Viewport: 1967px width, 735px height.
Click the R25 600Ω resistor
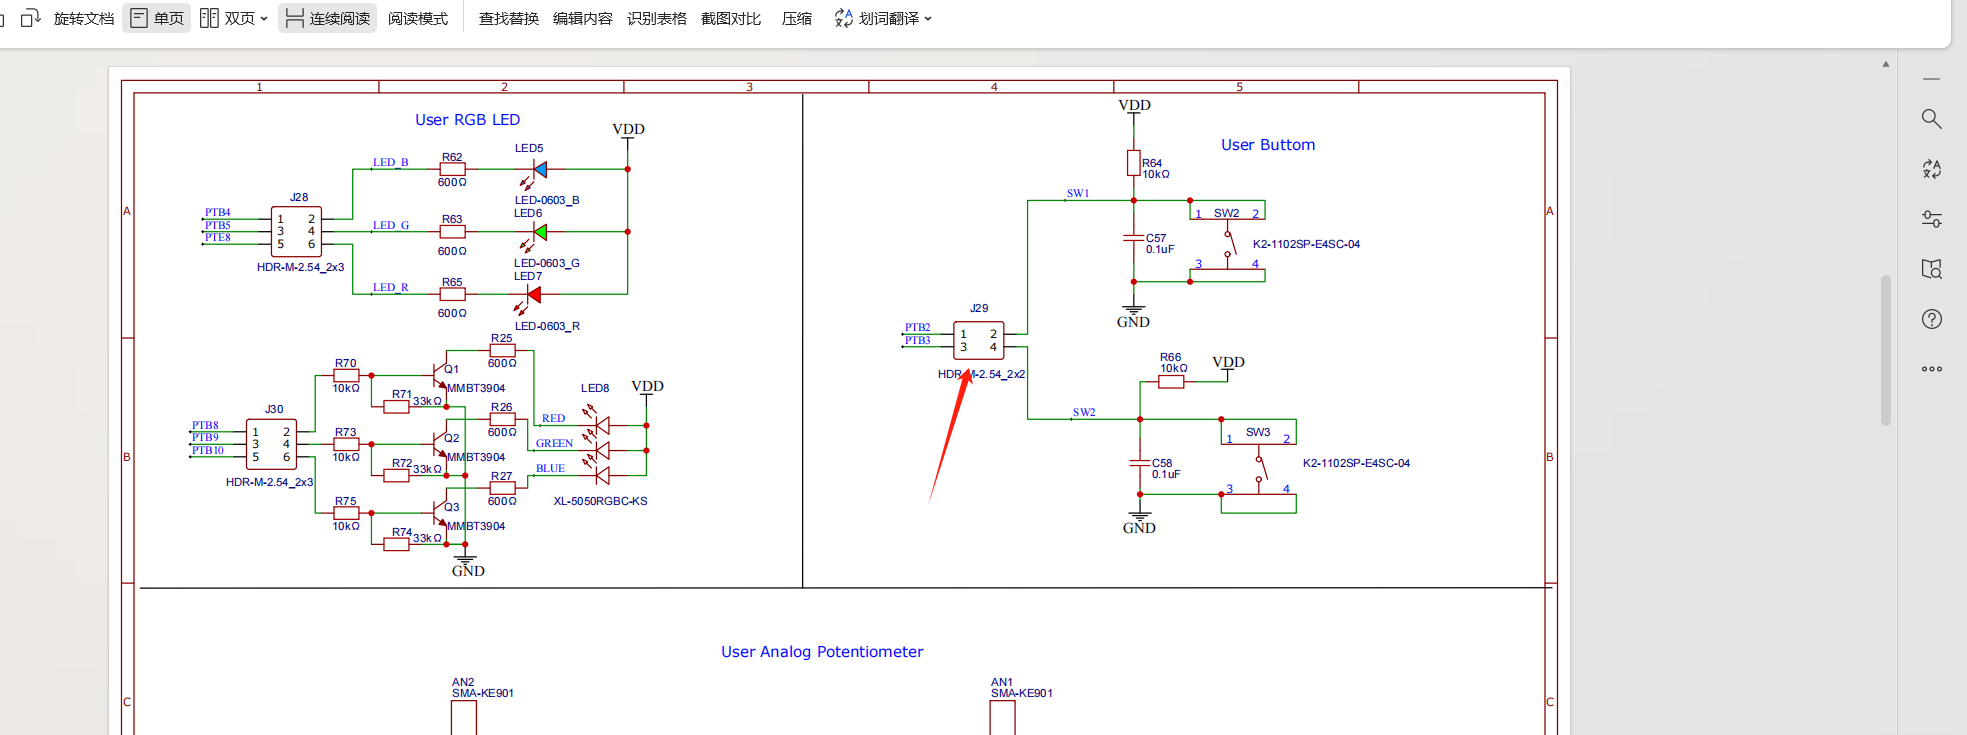coord(502,351)
